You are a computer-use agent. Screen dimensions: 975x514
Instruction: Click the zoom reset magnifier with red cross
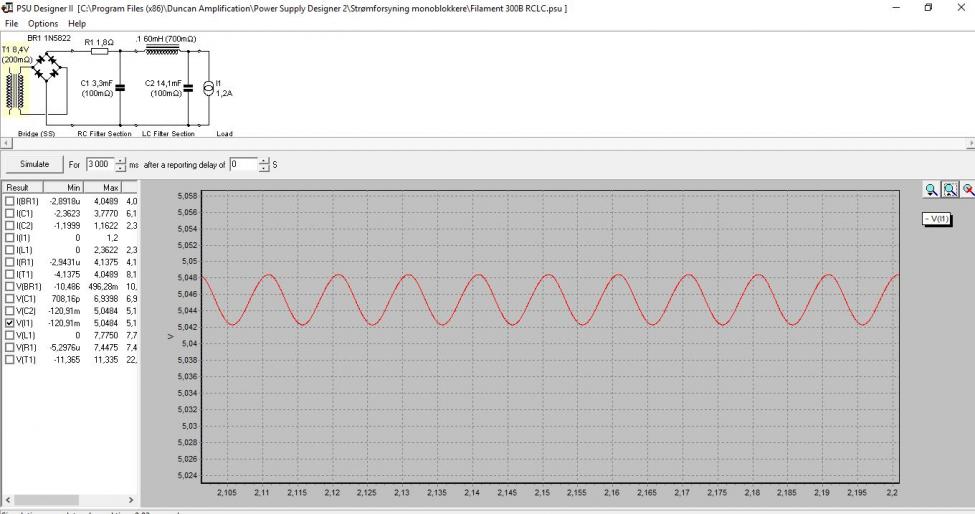click(x=968, y=190)
